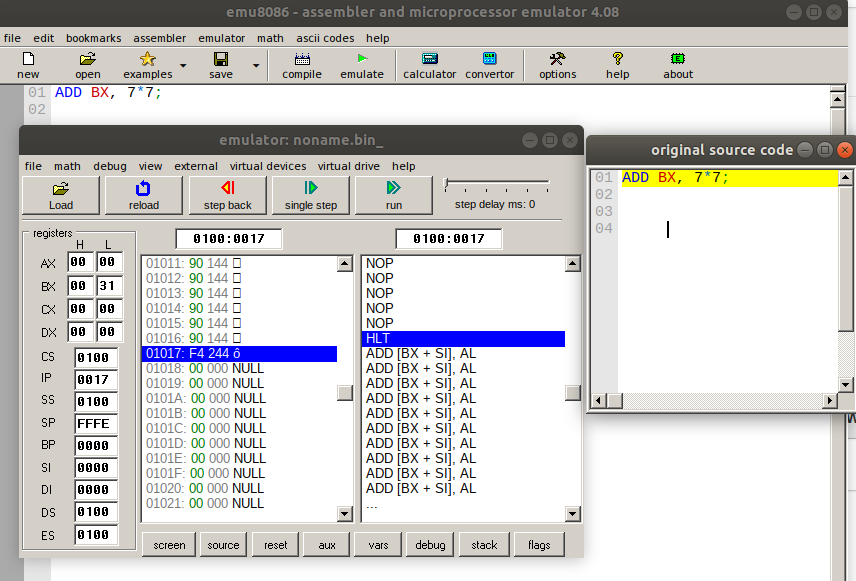Start emulation with the emulate icon
Image resolution: width=856 pixels, height=581 pixels.
(x=361, y=65)
